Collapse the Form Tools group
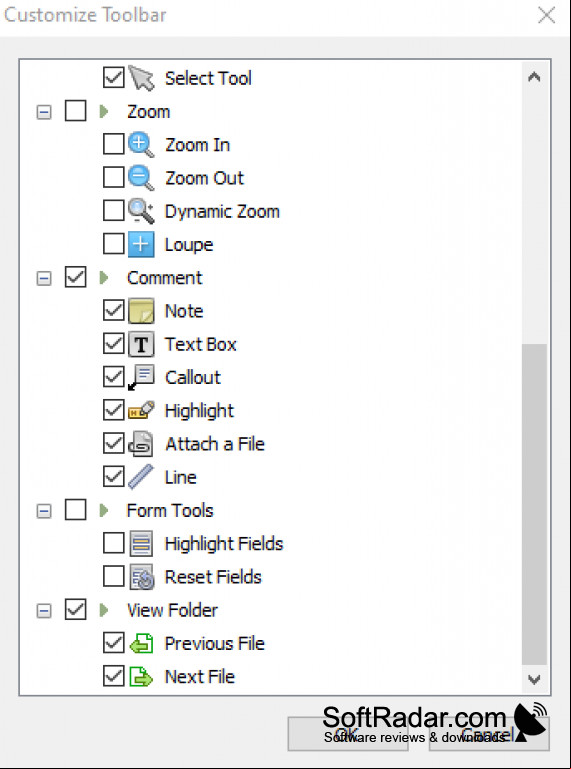Image resolution: width=571 pixels, height=769 pixels. pyautogui.click(x=44, y=511)
